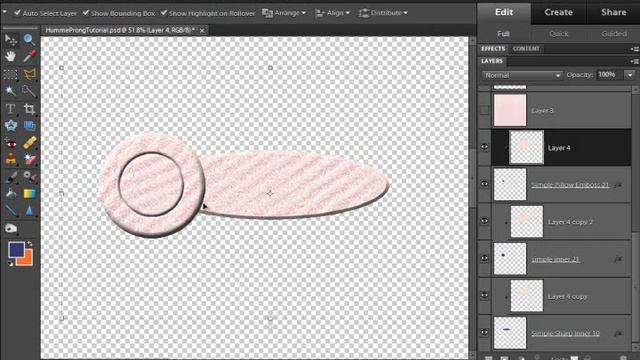Hide Layer 4 using eye icon
This screenshot has height=360, width=640.
(x=484, y=147)
